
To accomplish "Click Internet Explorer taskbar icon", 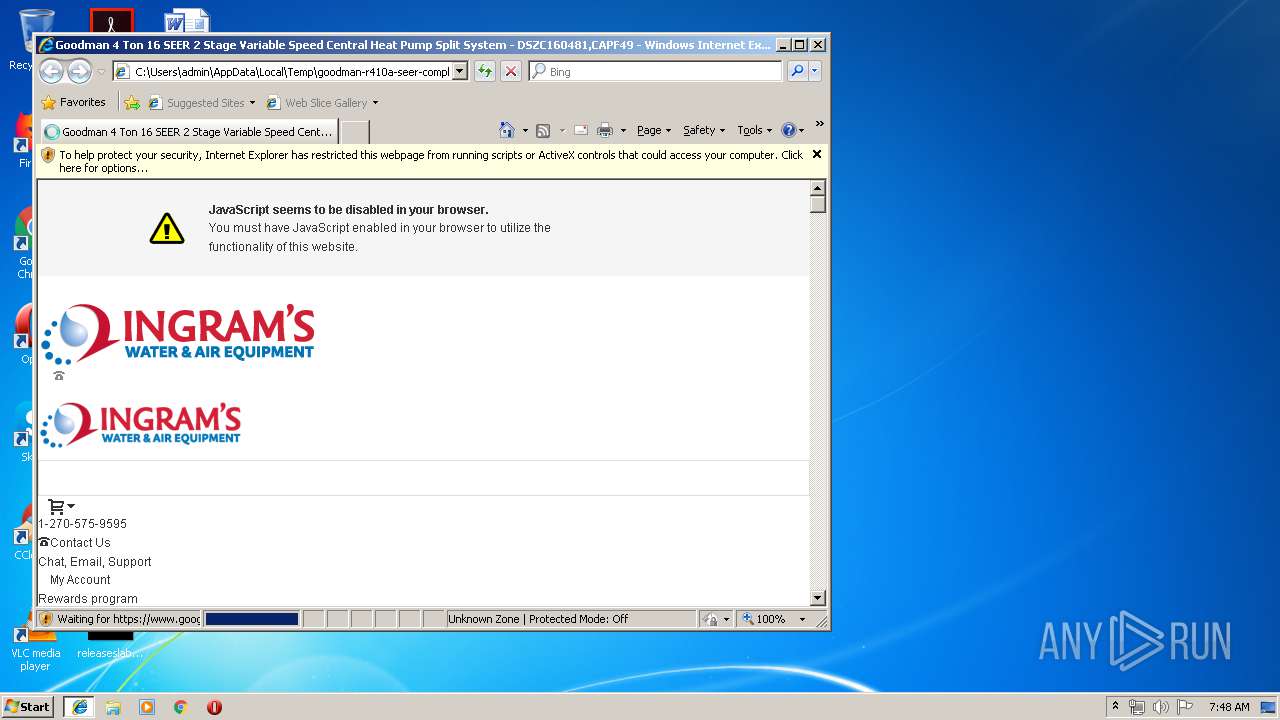I will click(x=80, y=706).
